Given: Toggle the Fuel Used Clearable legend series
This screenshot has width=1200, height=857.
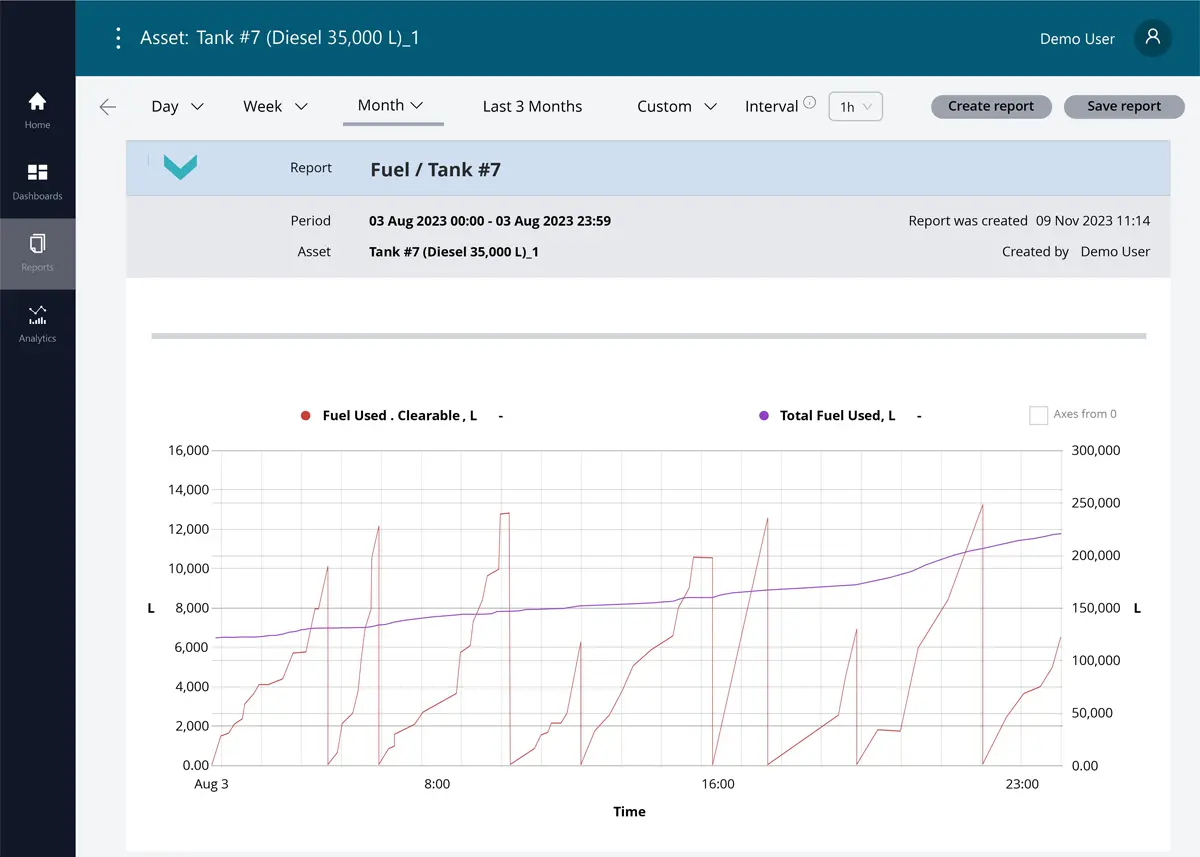Looking at the screenshot, I should 396,416.
